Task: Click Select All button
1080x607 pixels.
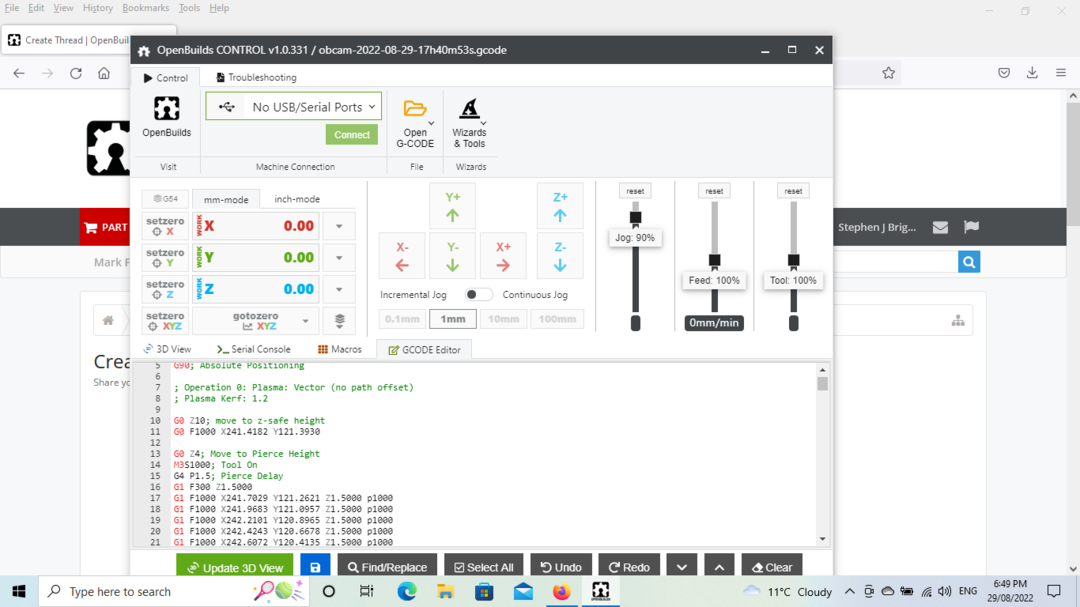Action: coord(484,567)
